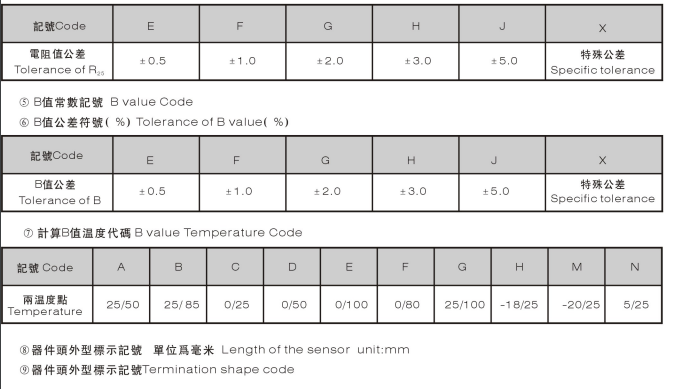Click the 'B value Code' heading text
This screenshot has width=681, height=389.
point(152,102)
